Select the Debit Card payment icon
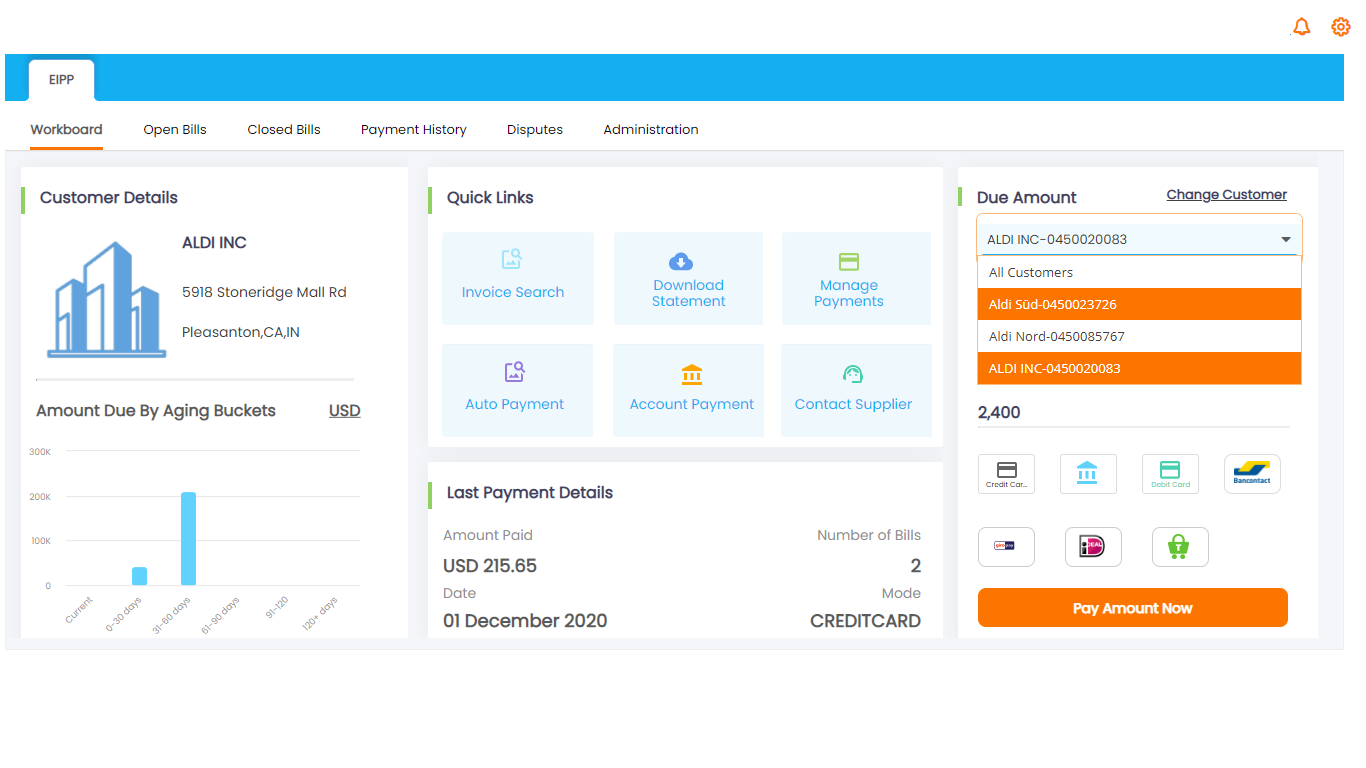The image size is (1366, 768). tap(1170, 473)
